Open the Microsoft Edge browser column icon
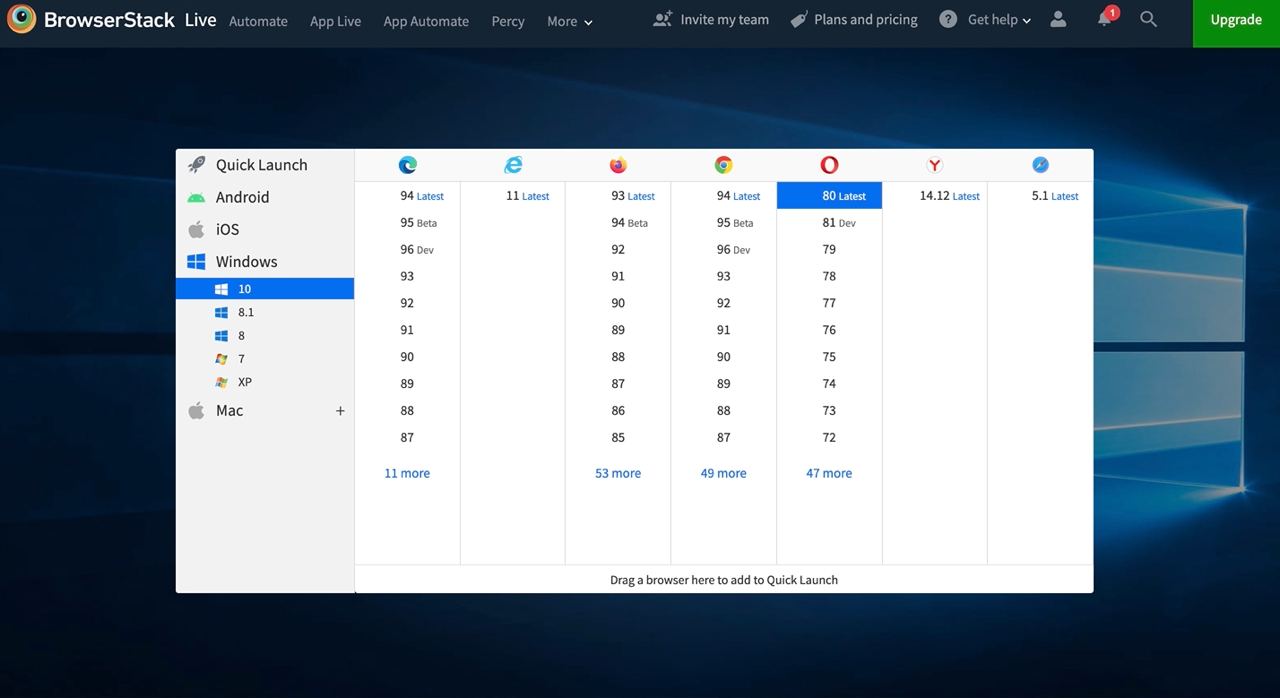This screenshot has width=1280, height=698. tap(407, 165)
